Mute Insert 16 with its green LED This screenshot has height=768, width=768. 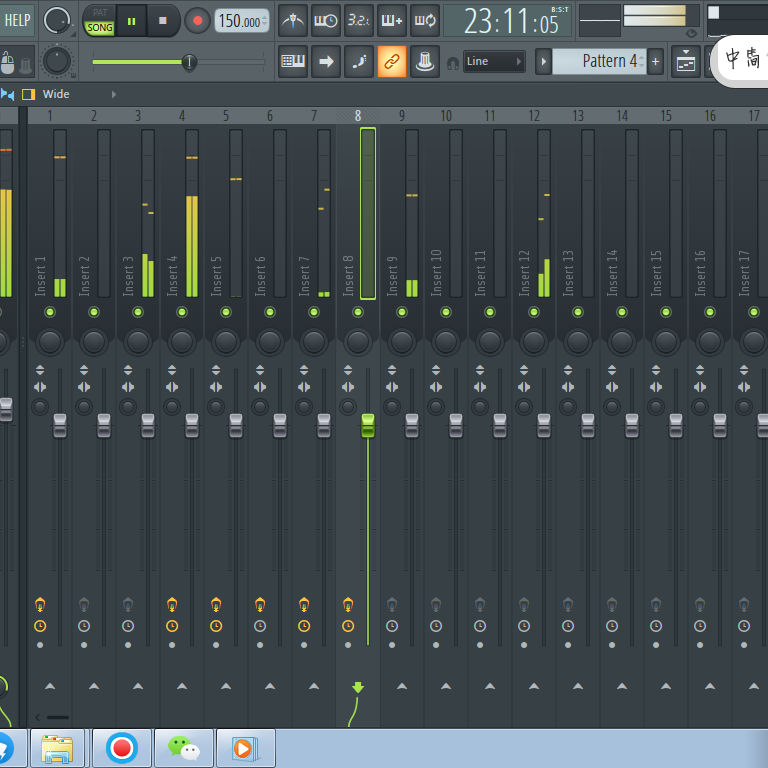(x=710, y=312)
